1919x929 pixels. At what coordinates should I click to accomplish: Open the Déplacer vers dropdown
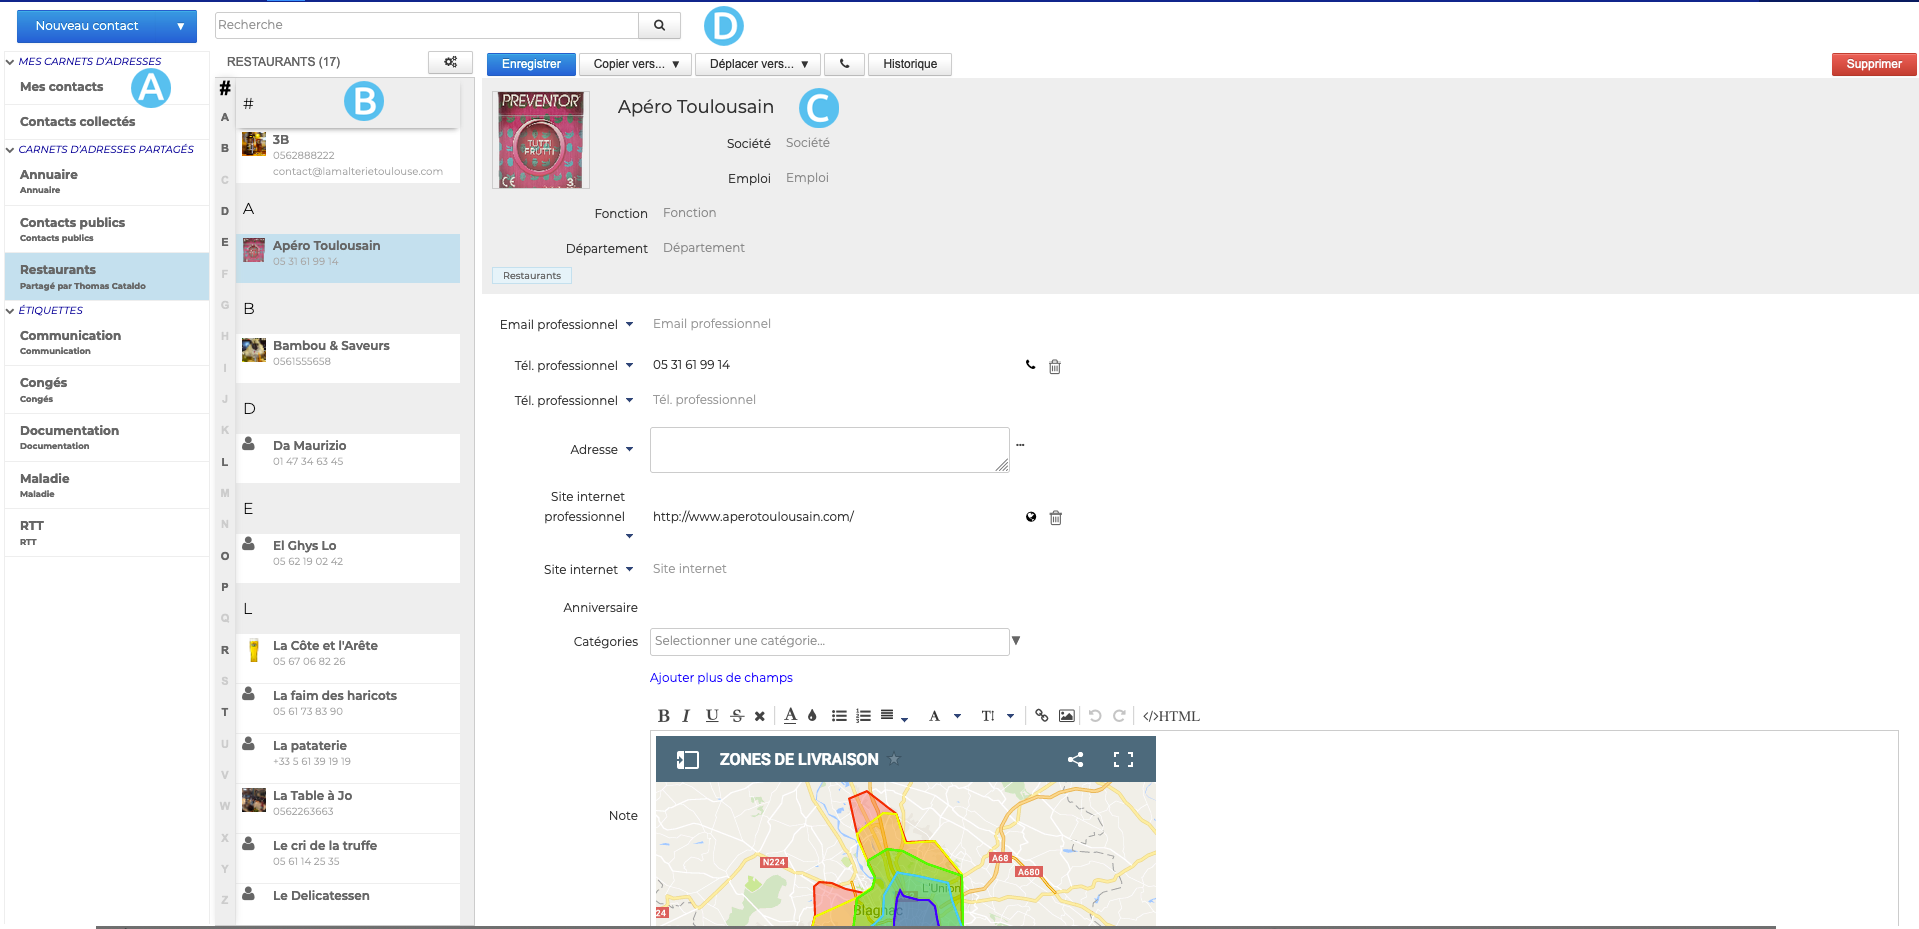click(758, 64)
